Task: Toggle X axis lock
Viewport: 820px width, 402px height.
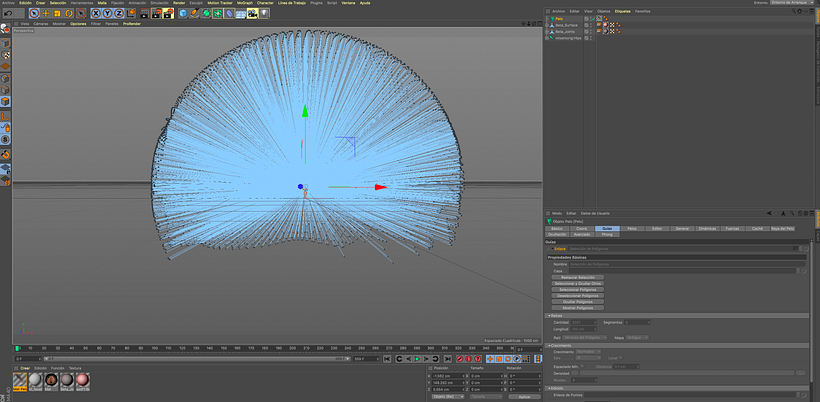Action: (96, 13)
